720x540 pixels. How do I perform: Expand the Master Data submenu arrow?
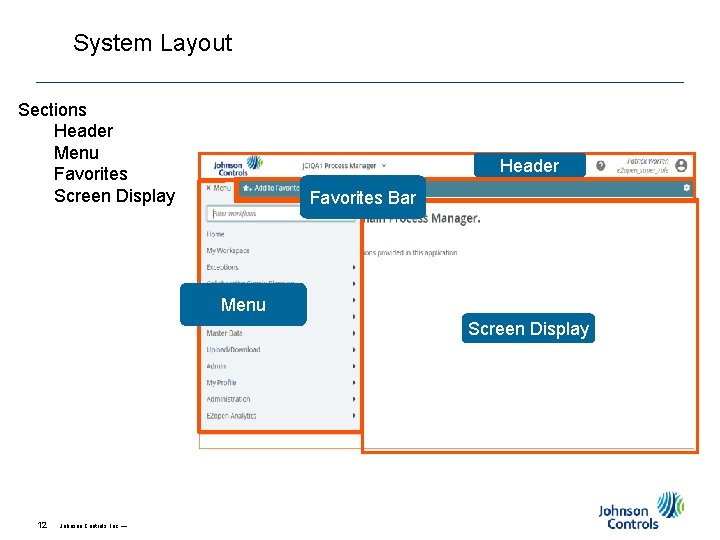coord(354,333)
